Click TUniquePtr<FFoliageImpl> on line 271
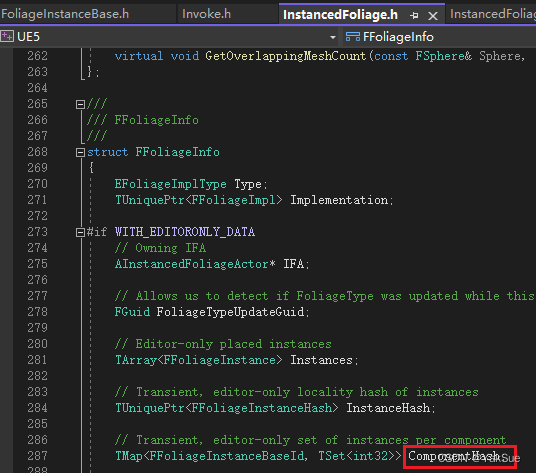Screen dimensions: 536x473 [199, 200]
